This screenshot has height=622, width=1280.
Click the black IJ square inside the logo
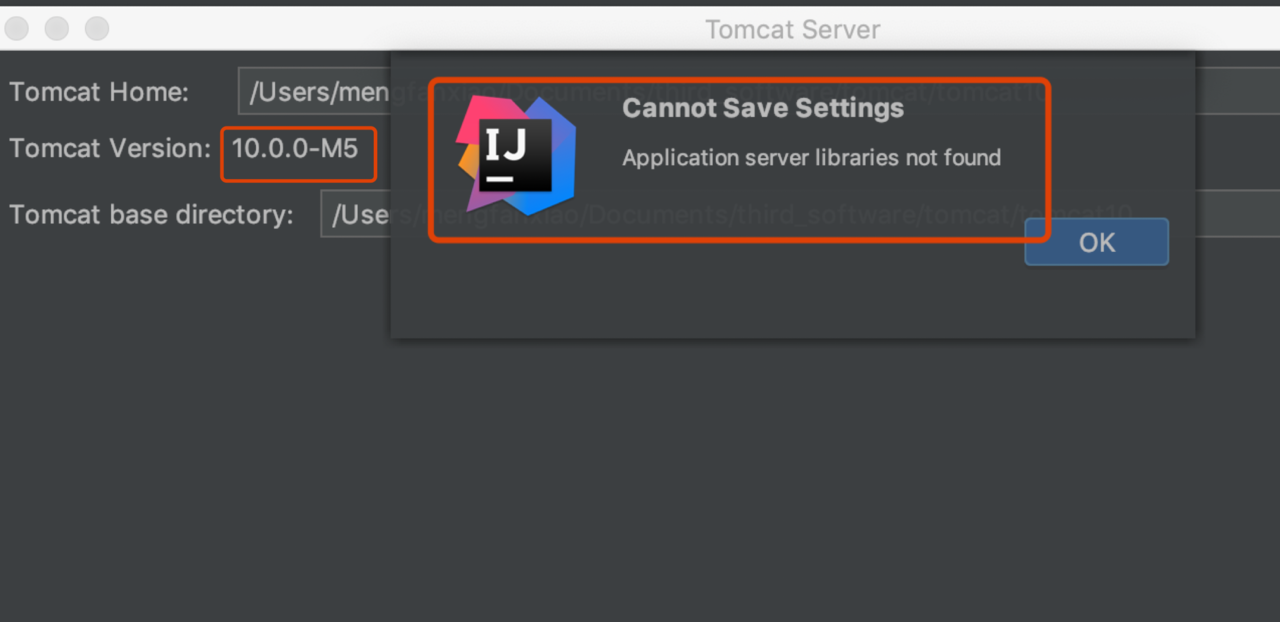pyautogui.click(x=515, y=155)
